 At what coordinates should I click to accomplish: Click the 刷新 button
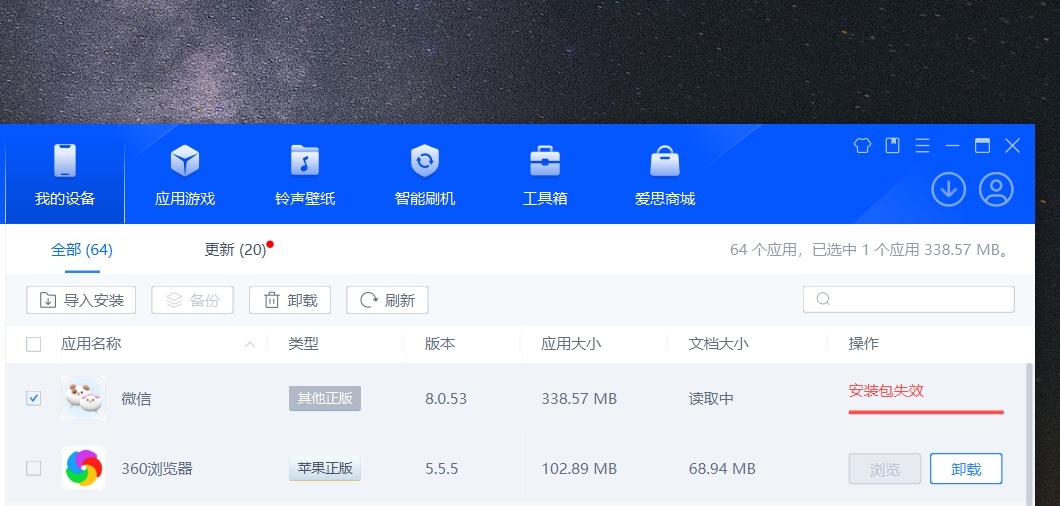[x=387, y=300]
